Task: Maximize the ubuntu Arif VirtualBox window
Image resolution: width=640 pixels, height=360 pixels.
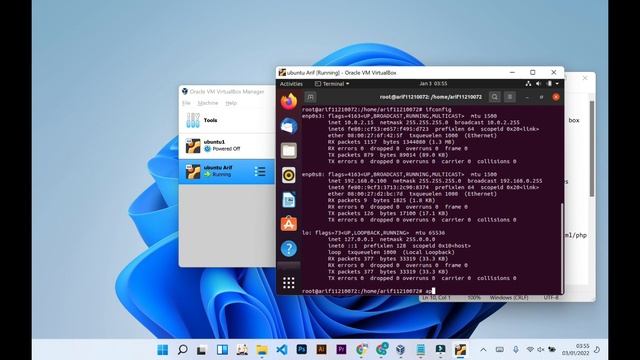Action: click(x=533, y=72)
